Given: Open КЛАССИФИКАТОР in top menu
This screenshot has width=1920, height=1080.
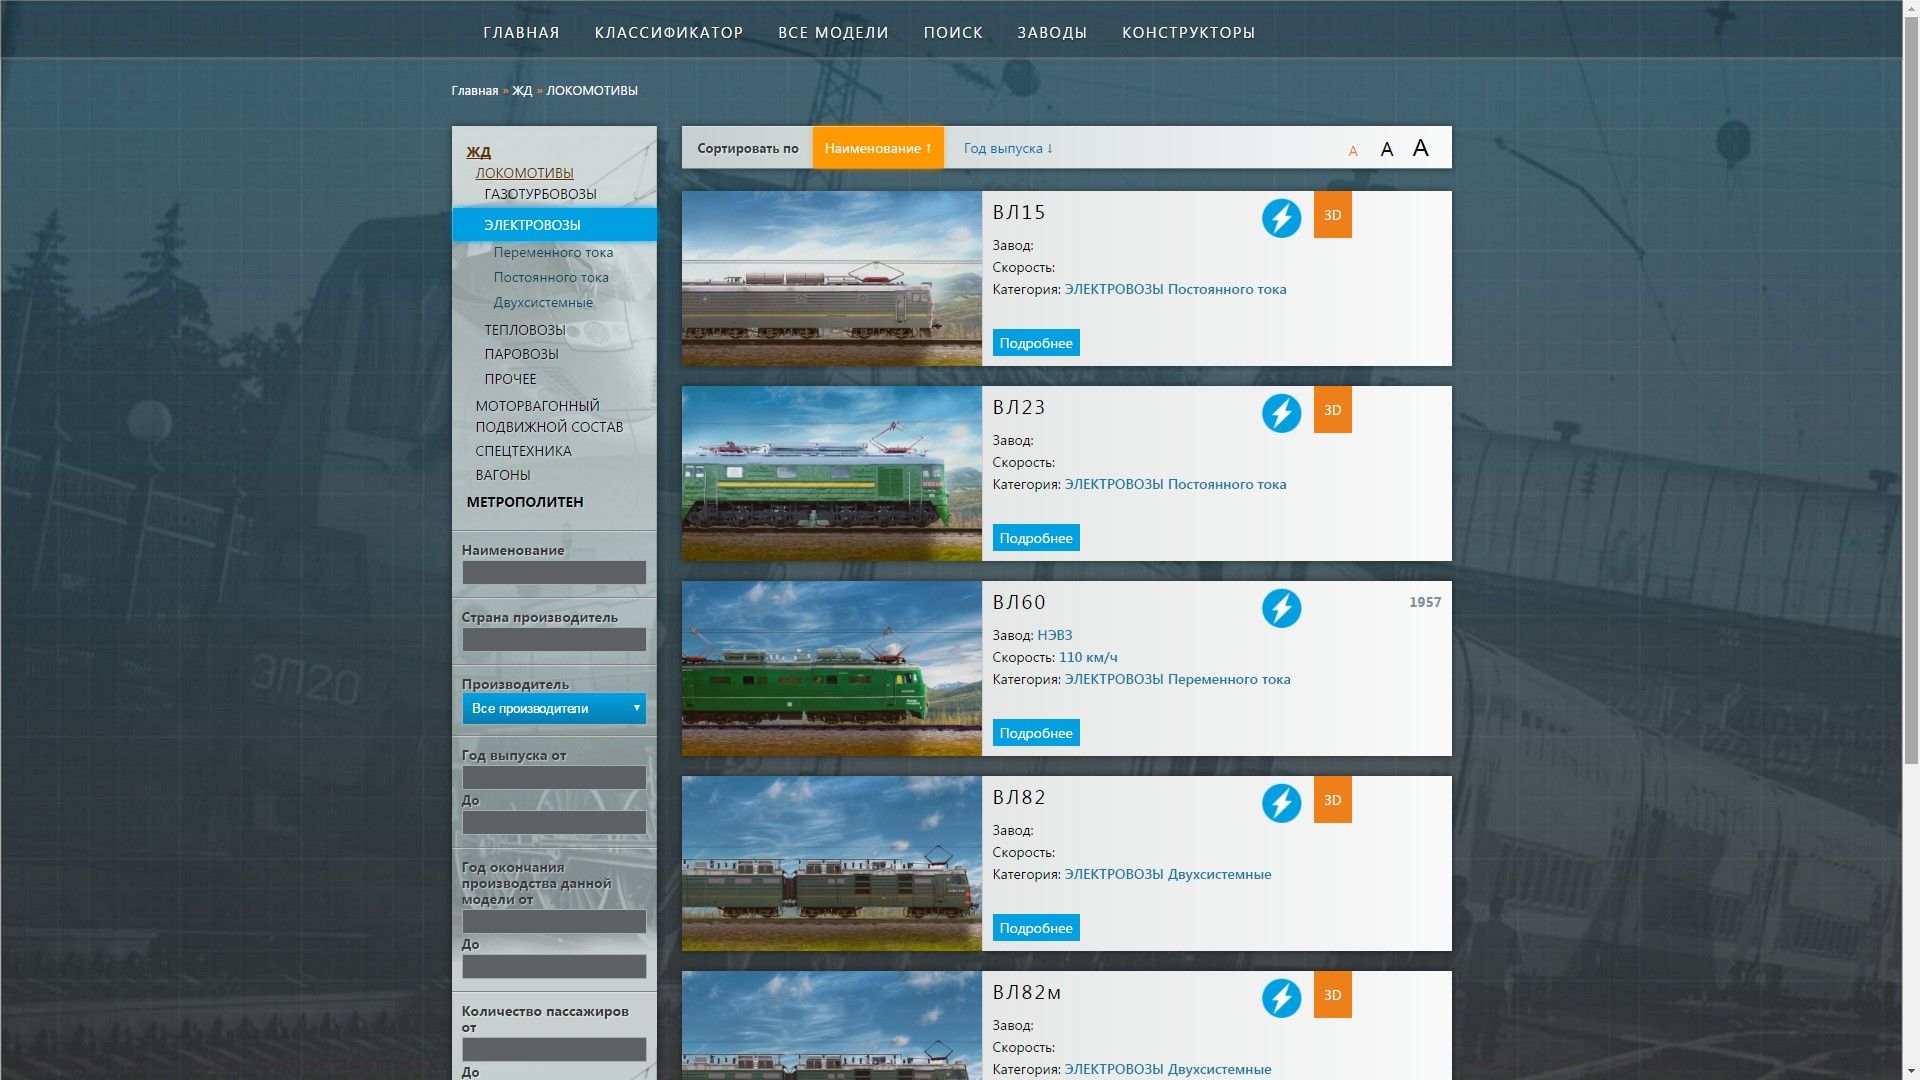Looking at the screenshot, I should [x=669, y=32].
